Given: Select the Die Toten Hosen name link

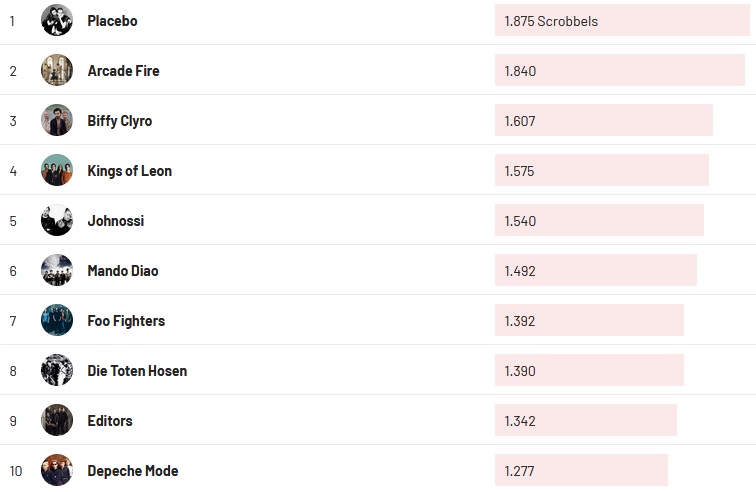Looking at the screenshot, I should click(137, 371).
